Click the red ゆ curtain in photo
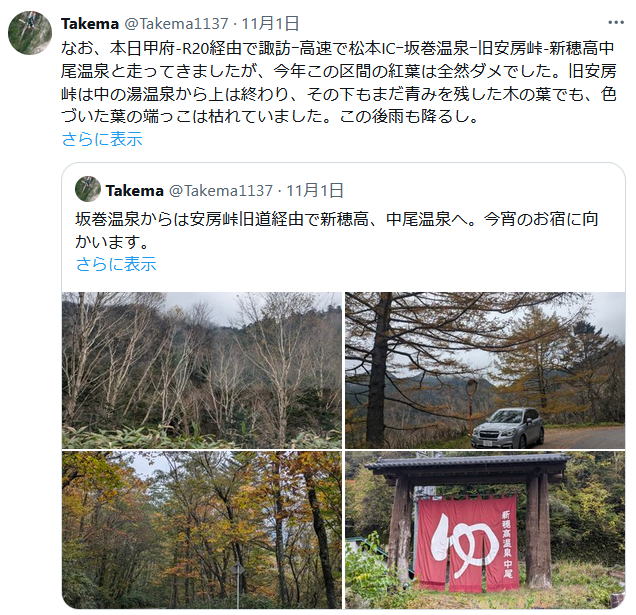636x615 pixels. click(x=467, y=544)
